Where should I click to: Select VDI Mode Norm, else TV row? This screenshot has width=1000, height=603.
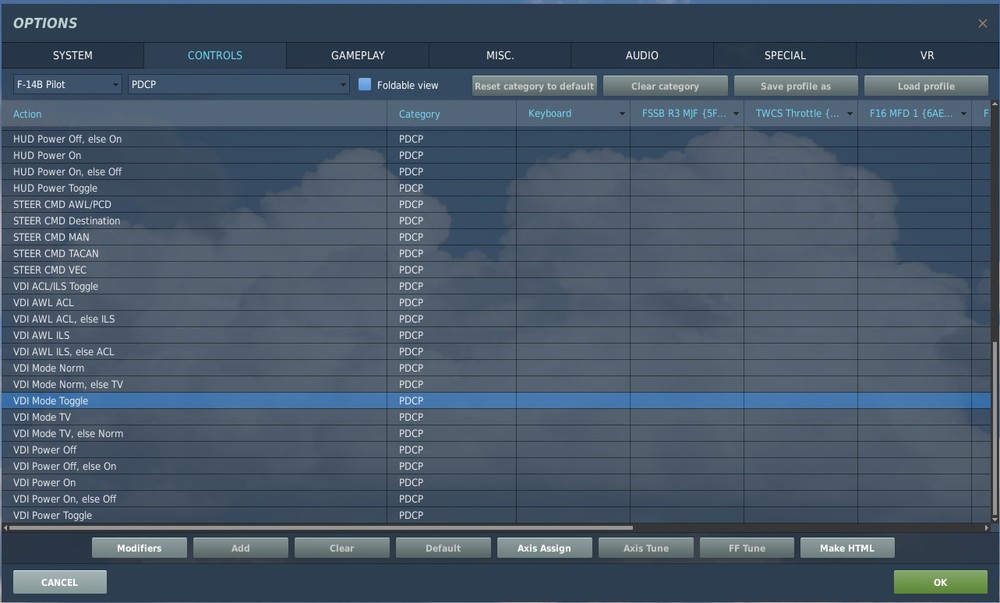pyautogui.click(x=496, y=384)
